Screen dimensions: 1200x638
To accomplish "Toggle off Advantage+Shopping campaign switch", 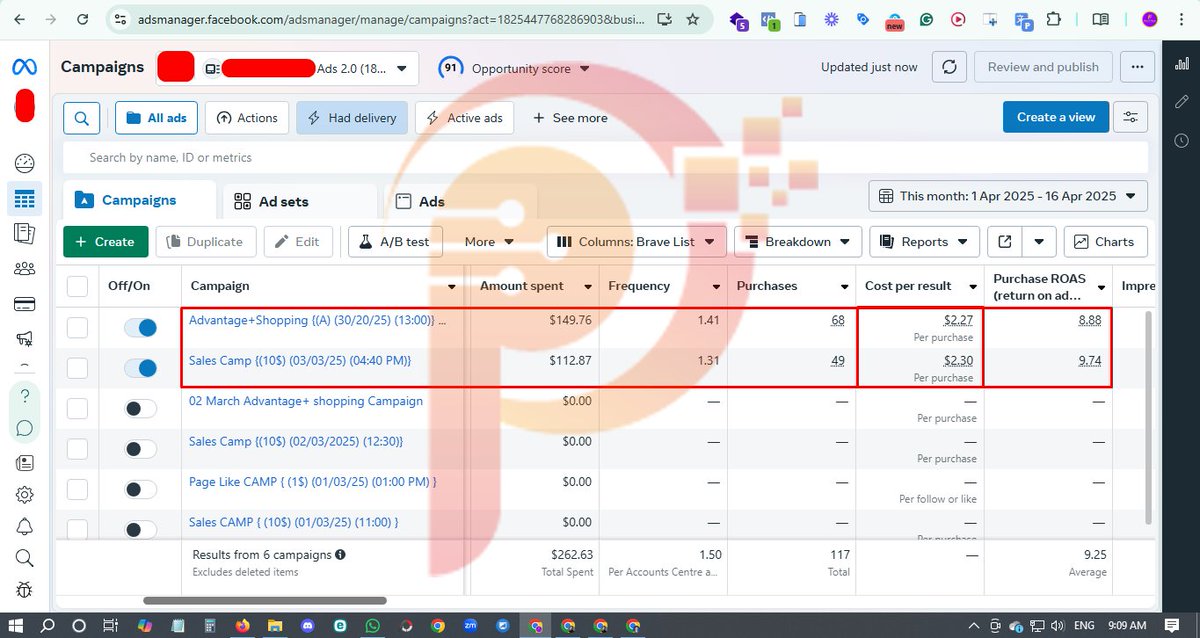I will click(141, 327).
